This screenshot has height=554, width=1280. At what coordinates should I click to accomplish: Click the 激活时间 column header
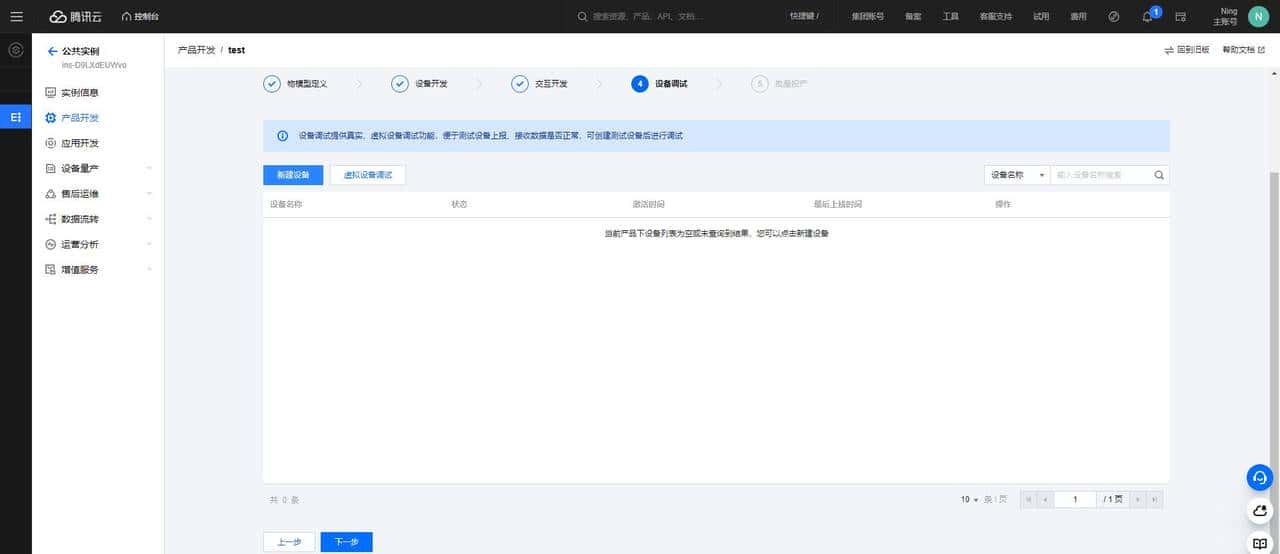649,204
